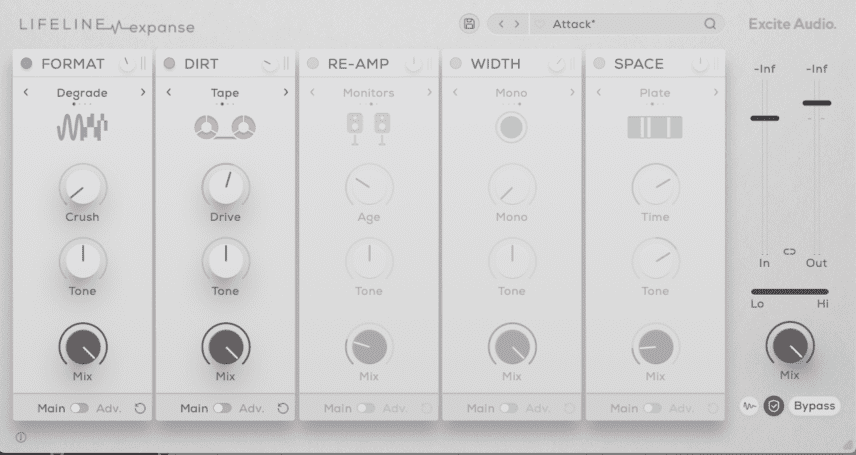Click the Crush knob in FORMAT
The height and width of the screenshot is (455, 856).
tap(82, 187)
